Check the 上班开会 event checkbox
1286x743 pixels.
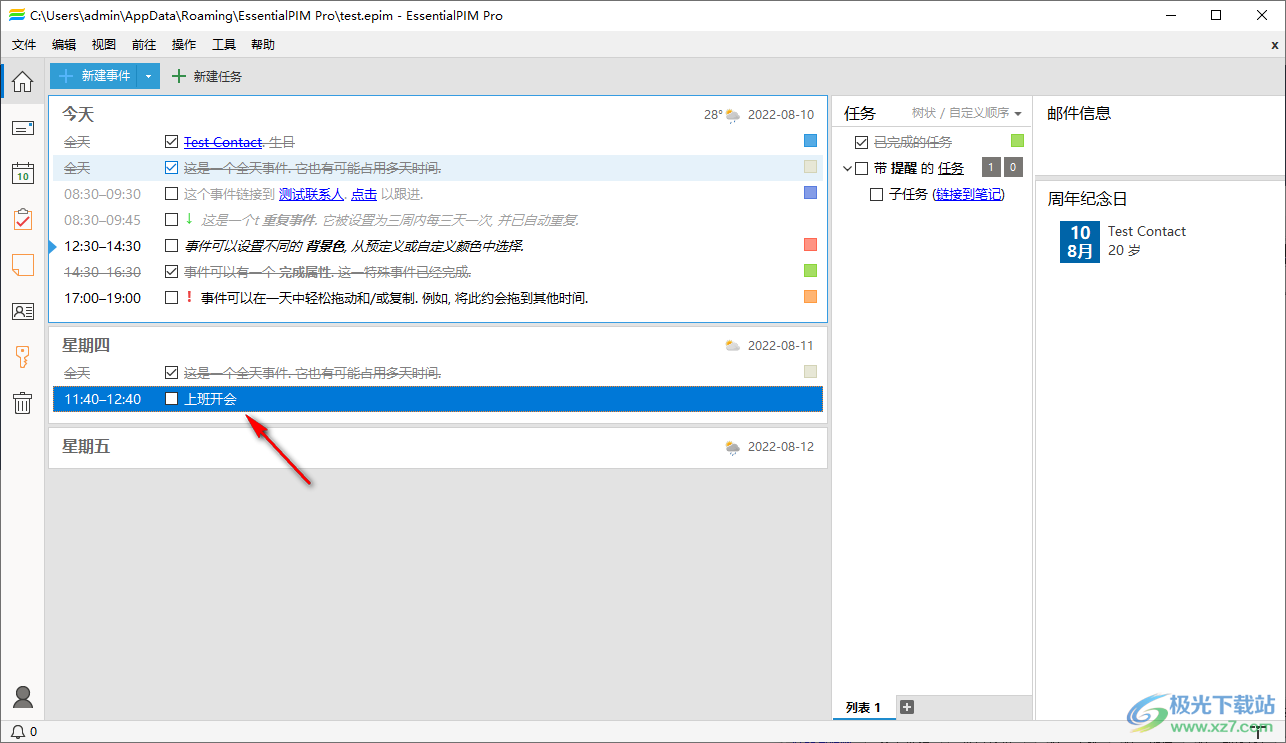172,399
